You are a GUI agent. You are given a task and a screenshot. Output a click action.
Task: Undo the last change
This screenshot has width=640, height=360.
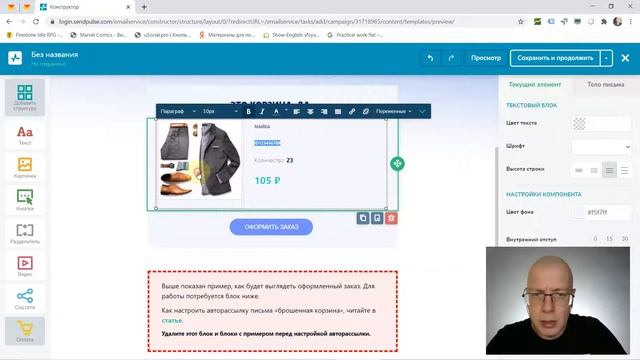(x=430, y=58)
